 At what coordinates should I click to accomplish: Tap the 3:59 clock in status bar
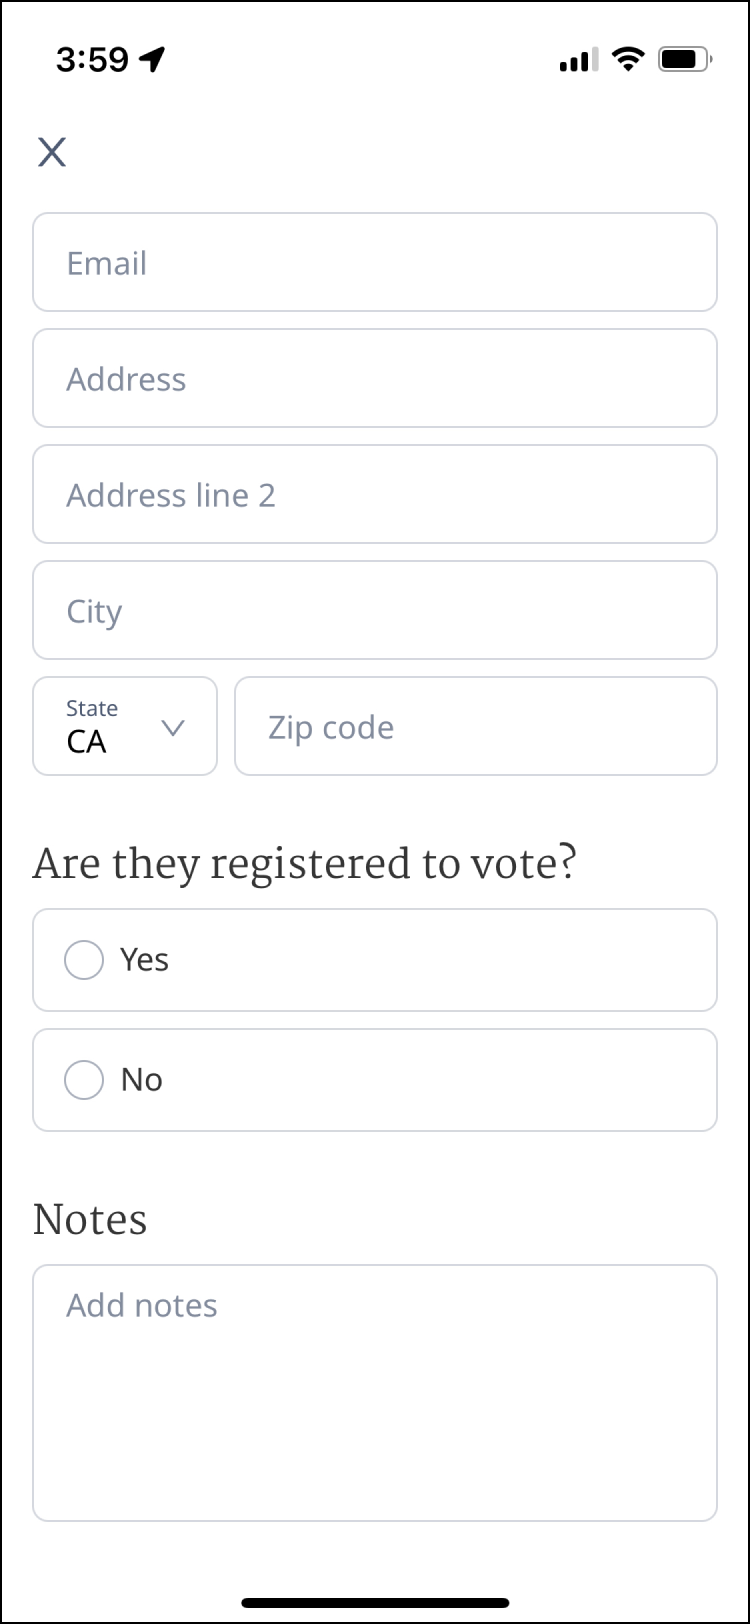pyautogui.click(x=92, y=60)
